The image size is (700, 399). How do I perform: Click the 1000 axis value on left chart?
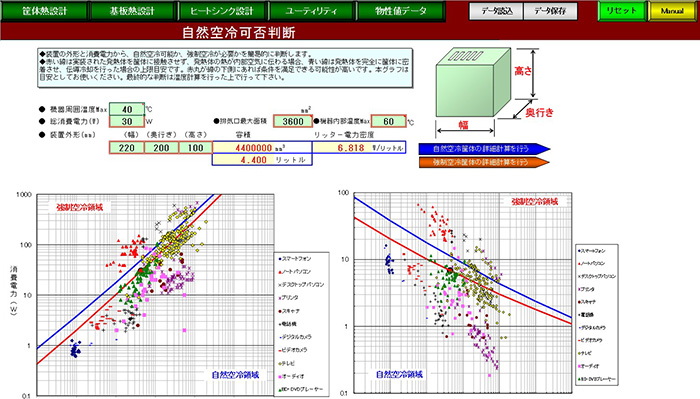[24, 195]
